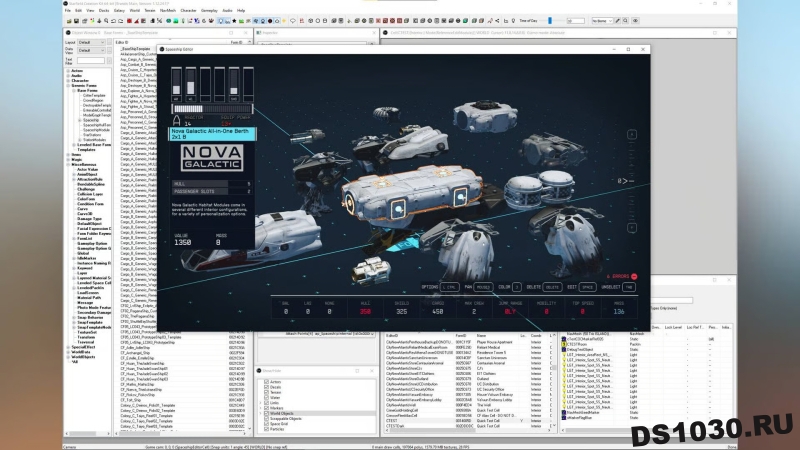Uncheck the Markers checkbox
800x450 pixels.
coord(266,408)
